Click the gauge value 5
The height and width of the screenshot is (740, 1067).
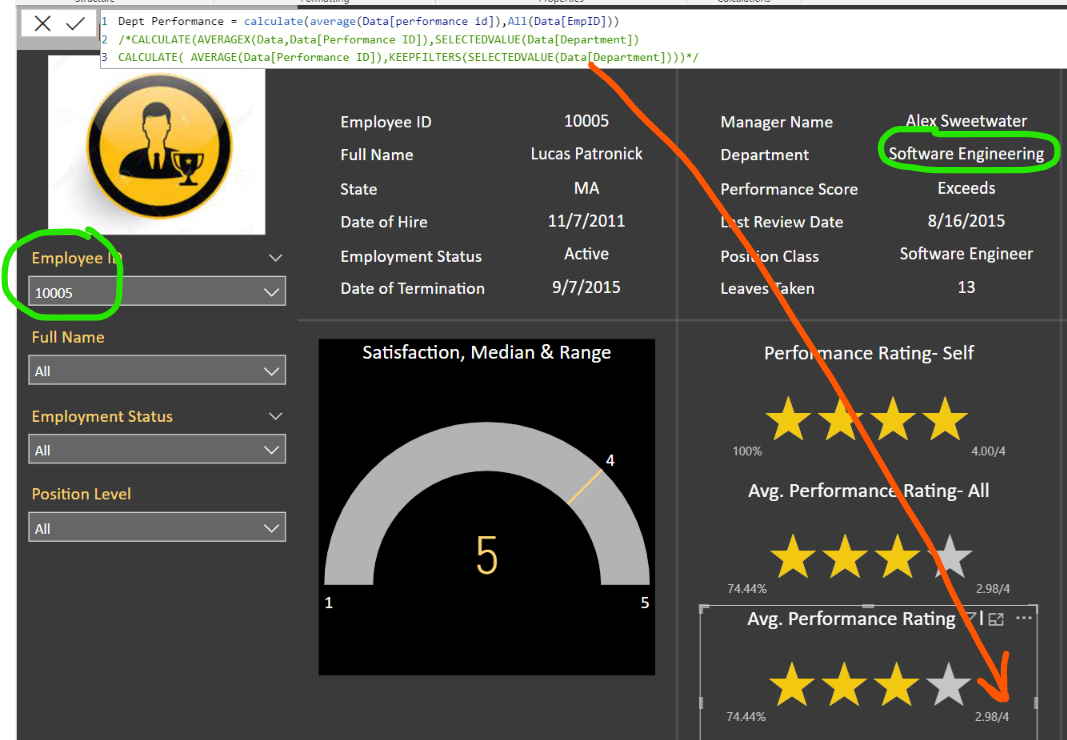click(x=487, y=555)
